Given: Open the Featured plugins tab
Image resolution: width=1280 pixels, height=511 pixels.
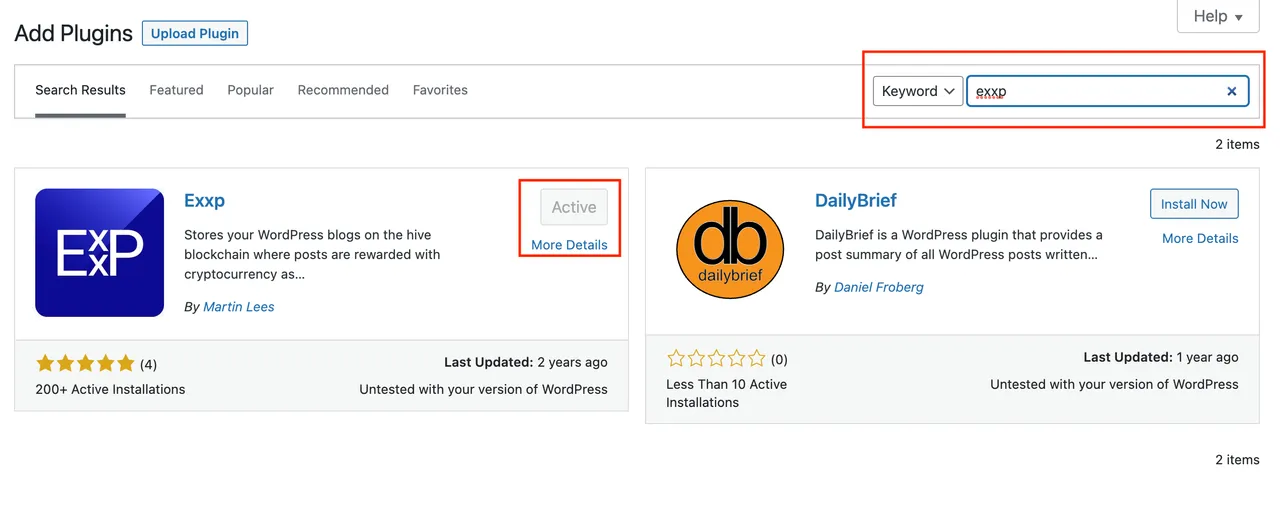Looking at the screenshot, I should [x=176, y=90].
